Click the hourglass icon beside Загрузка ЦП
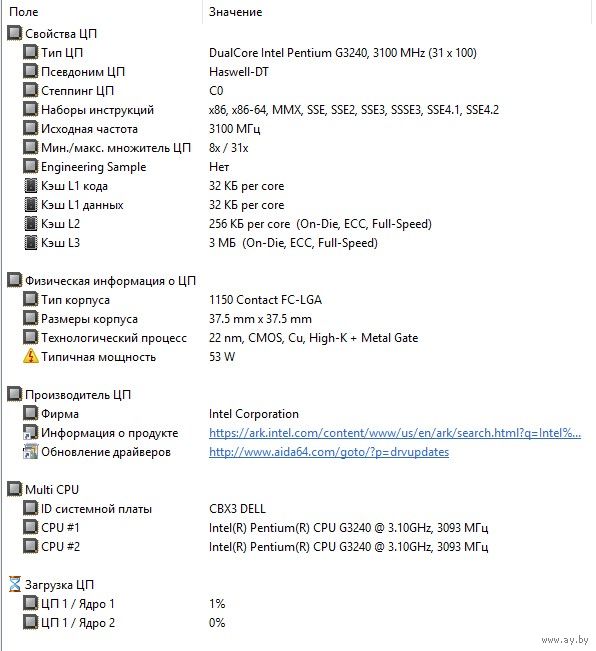 (x=15, y=584)
